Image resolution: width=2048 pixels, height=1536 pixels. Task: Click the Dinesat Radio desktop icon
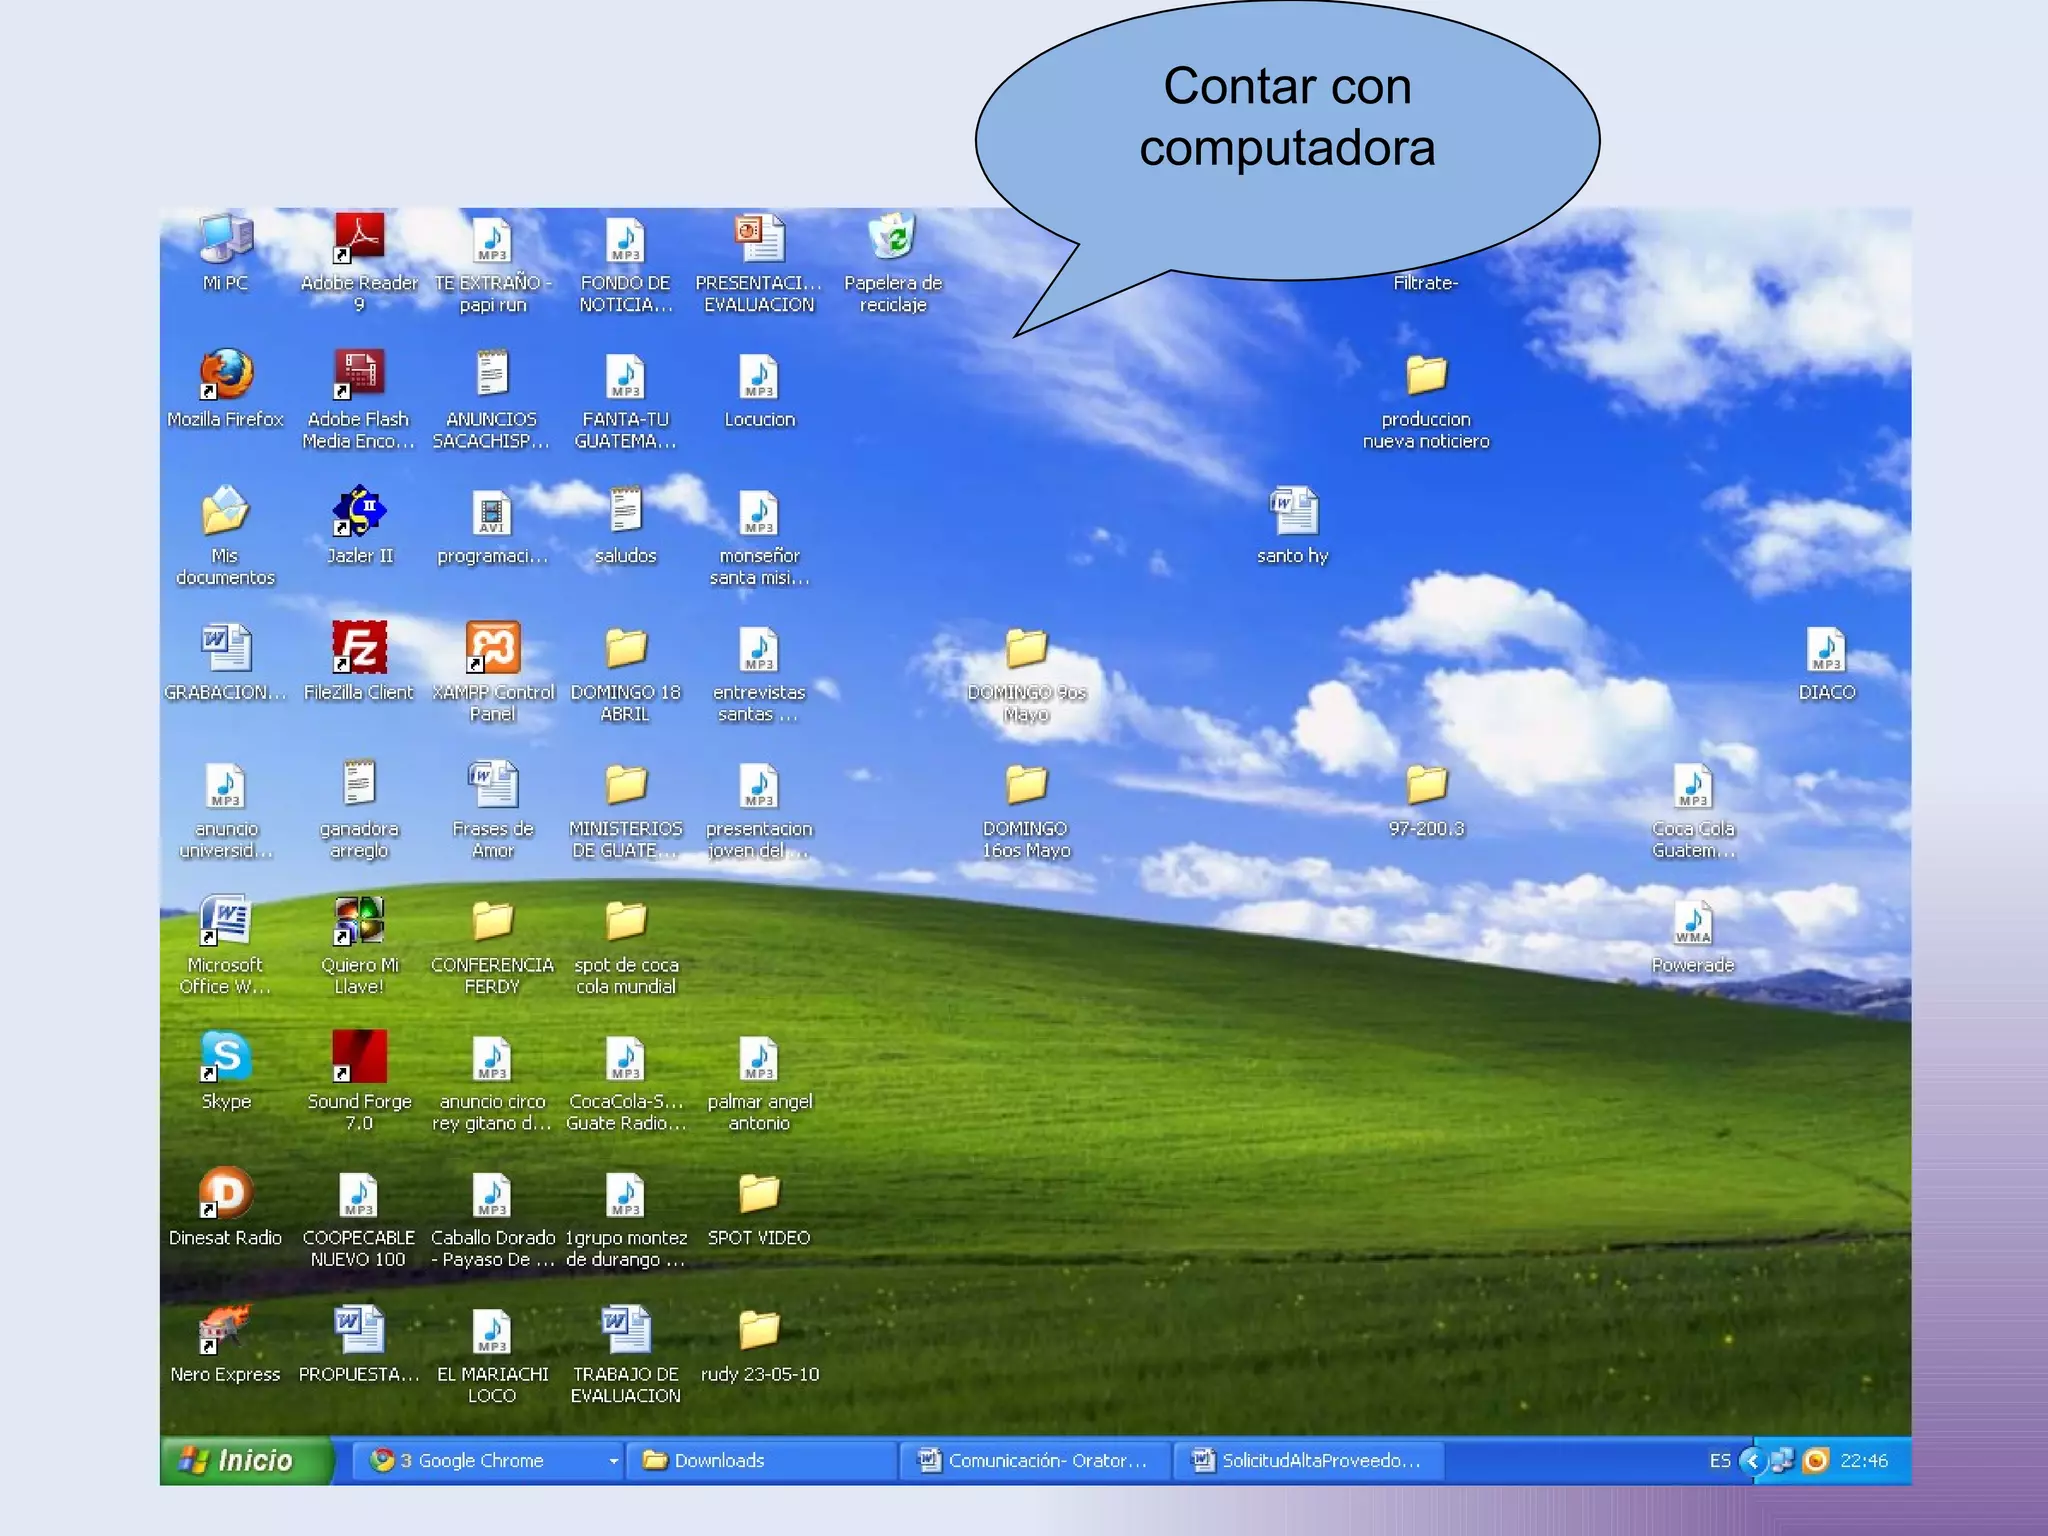(x=225, y=1194)
